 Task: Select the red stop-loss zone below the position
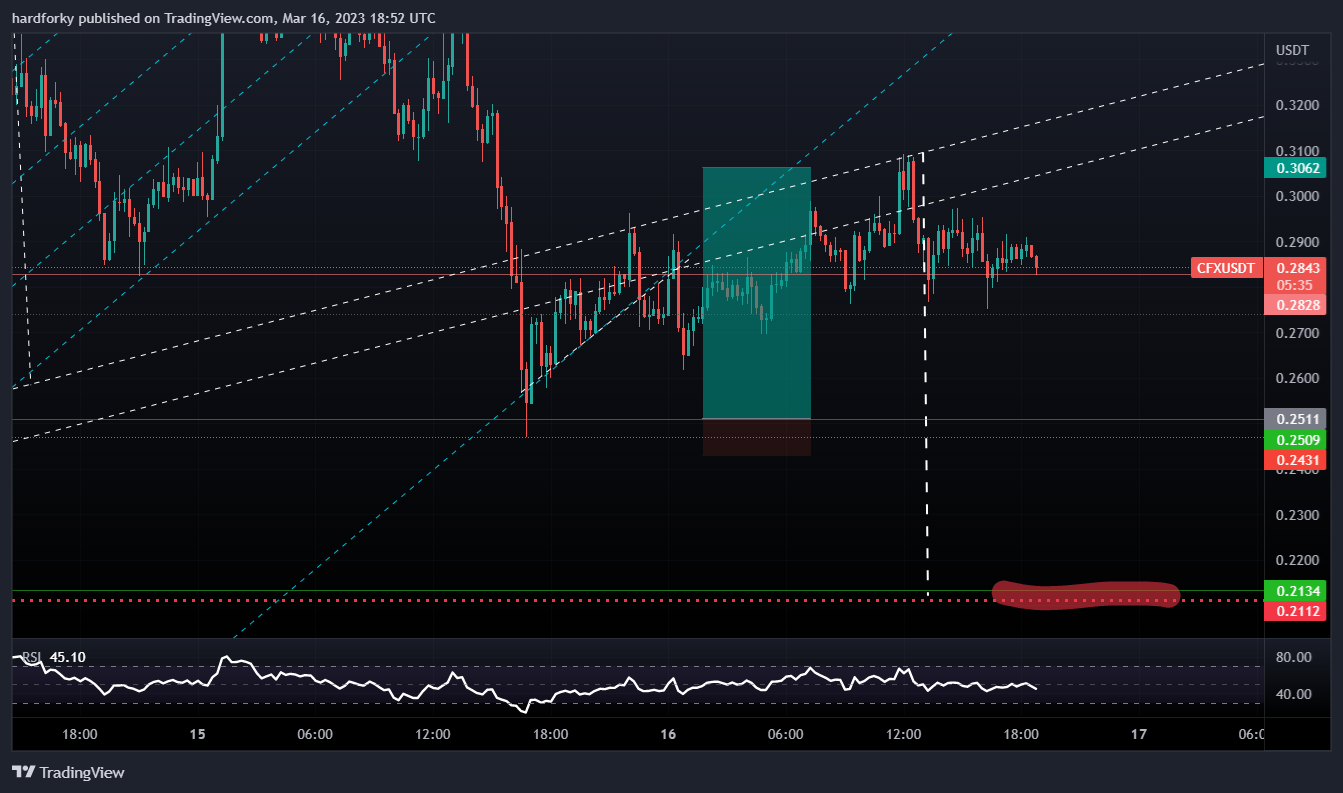[756, 437]
